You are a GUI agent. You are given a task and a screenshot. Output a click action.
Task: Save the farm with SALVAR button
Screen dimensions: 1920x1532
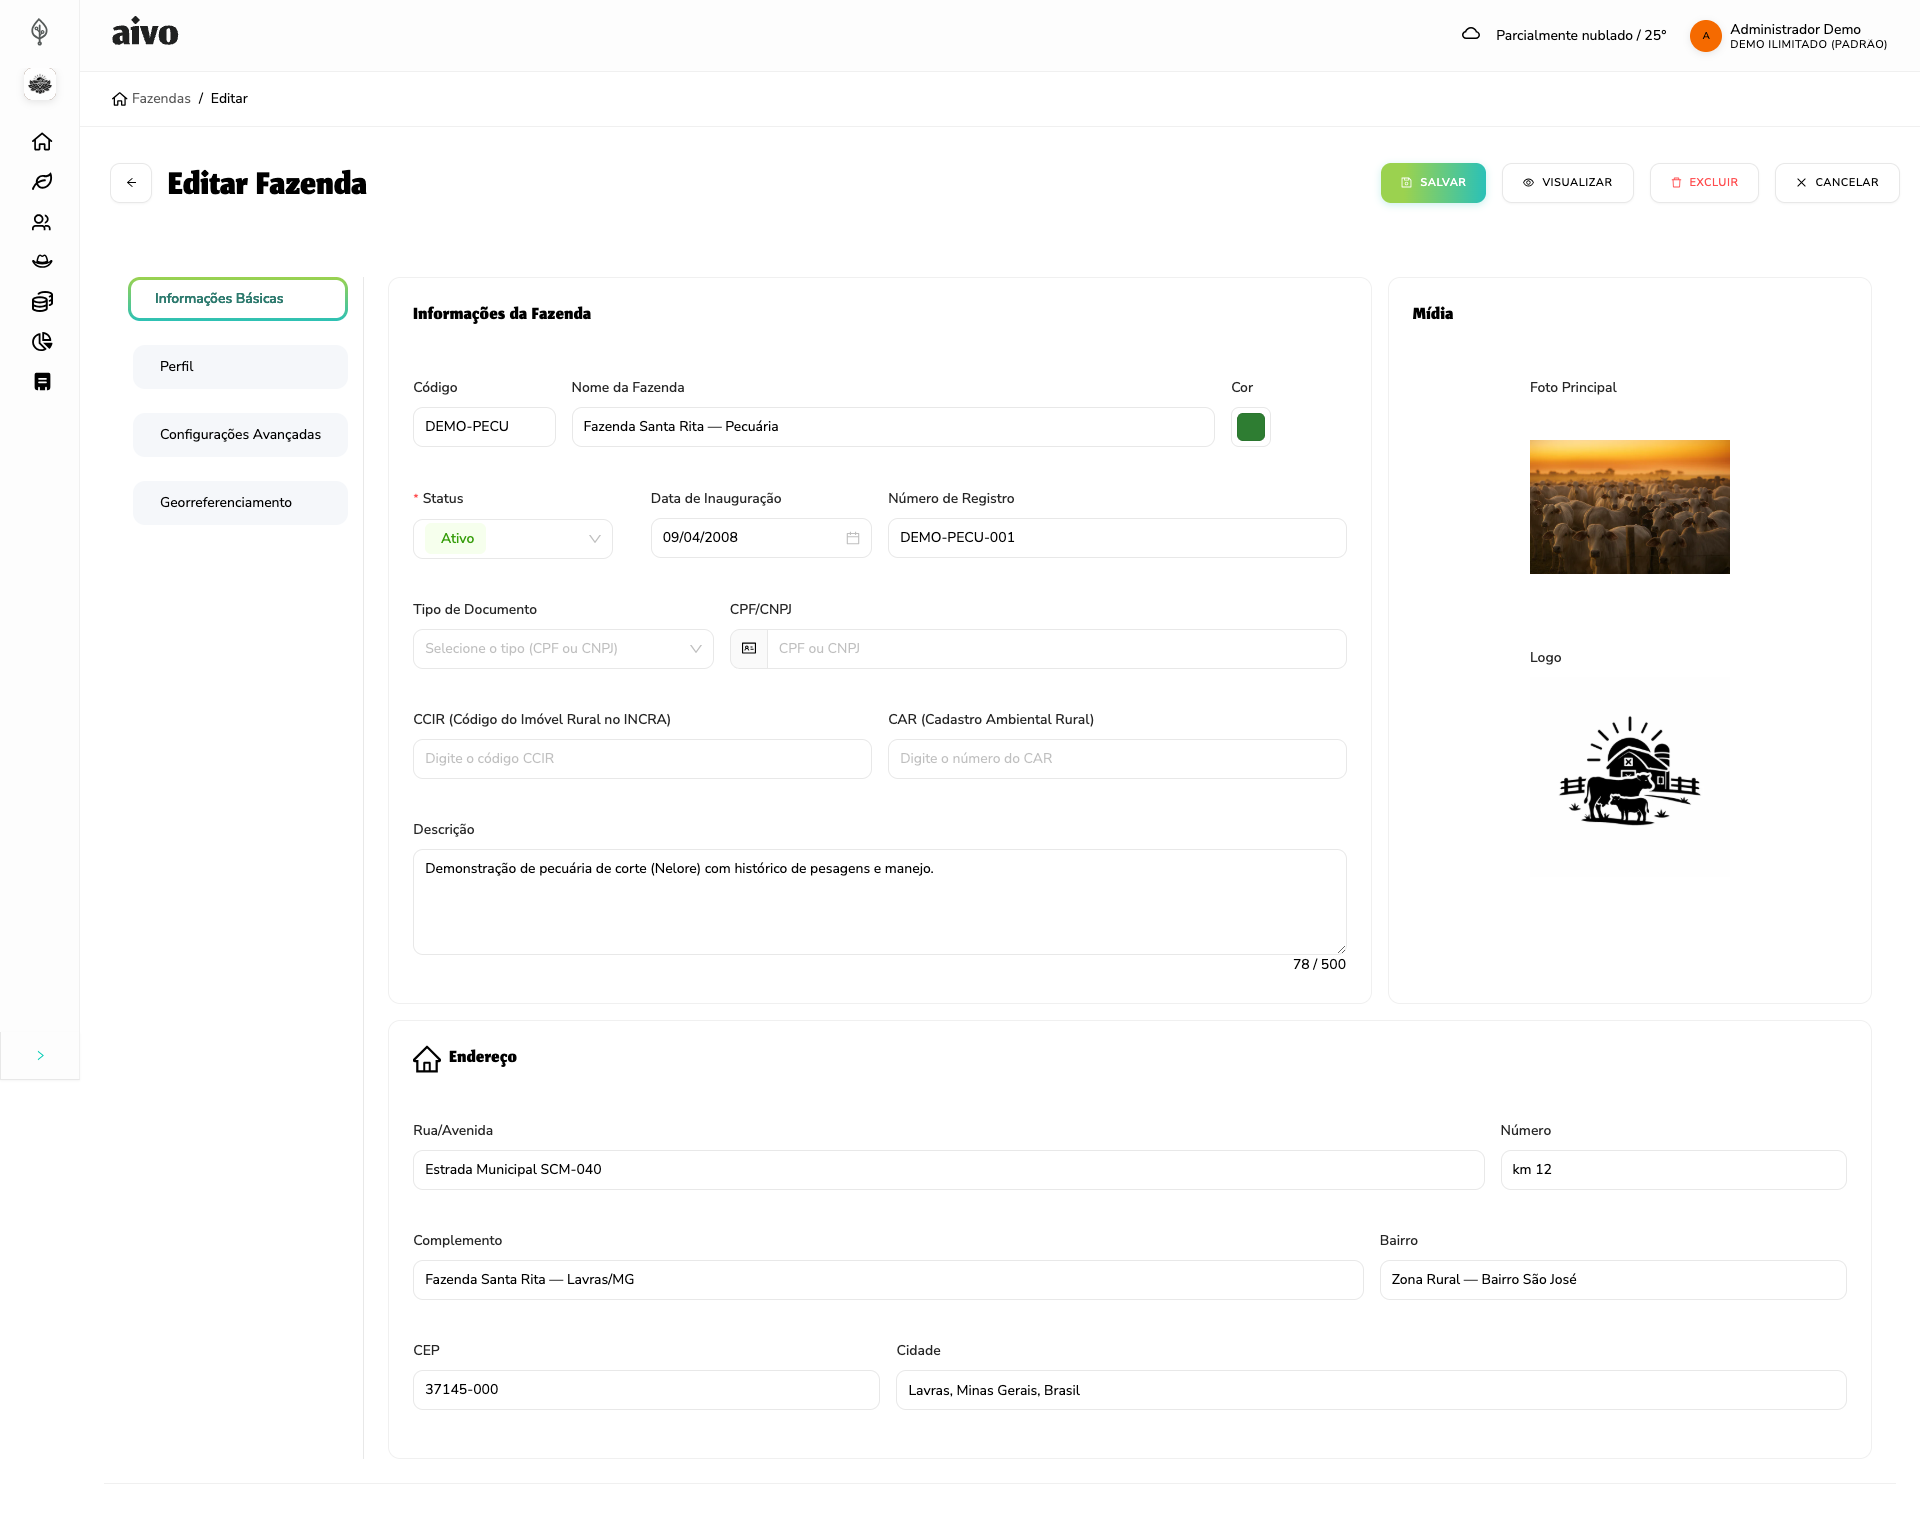pos(1433,183)
